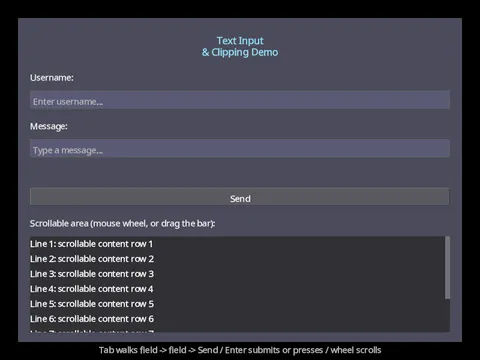Click the Enter username placeholder text
This screenshot has width=480, height=360.
68,102
